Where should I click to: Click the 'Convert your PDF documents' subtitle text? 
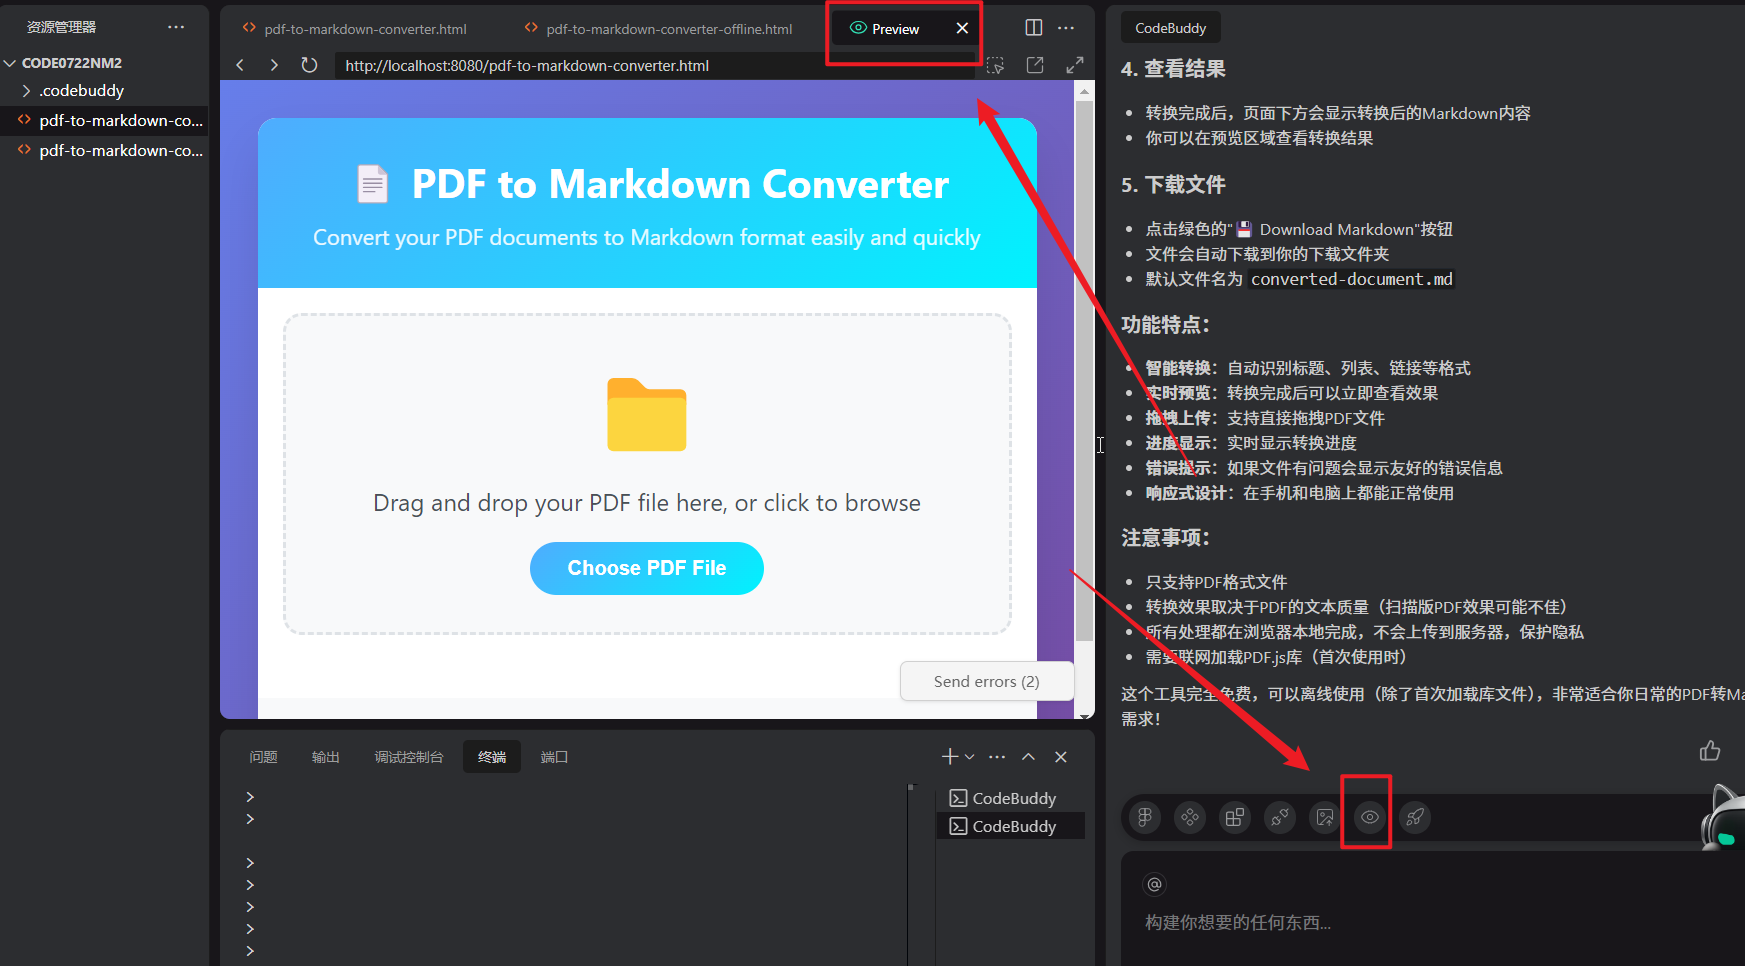pyautogui.click(x=647, y=237)
